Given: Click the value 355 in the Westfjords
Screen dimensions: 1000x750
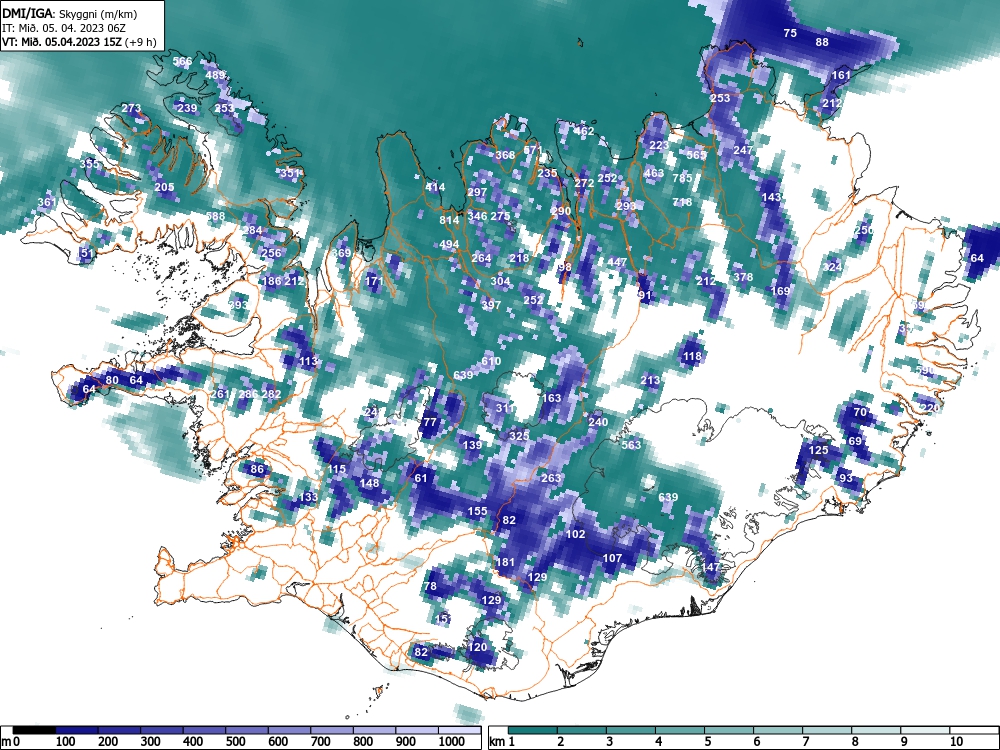Looking at the screenshot, I should click(x=89, y=164).
